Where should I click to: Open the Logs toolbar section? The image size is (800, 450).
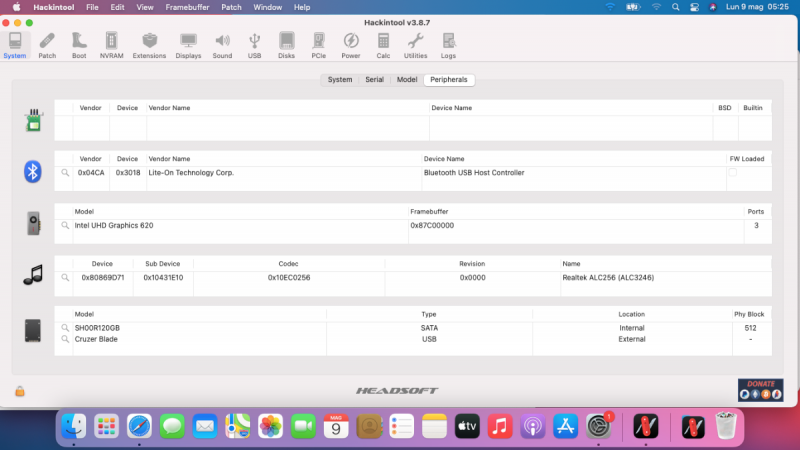click(x=448, y=45)
